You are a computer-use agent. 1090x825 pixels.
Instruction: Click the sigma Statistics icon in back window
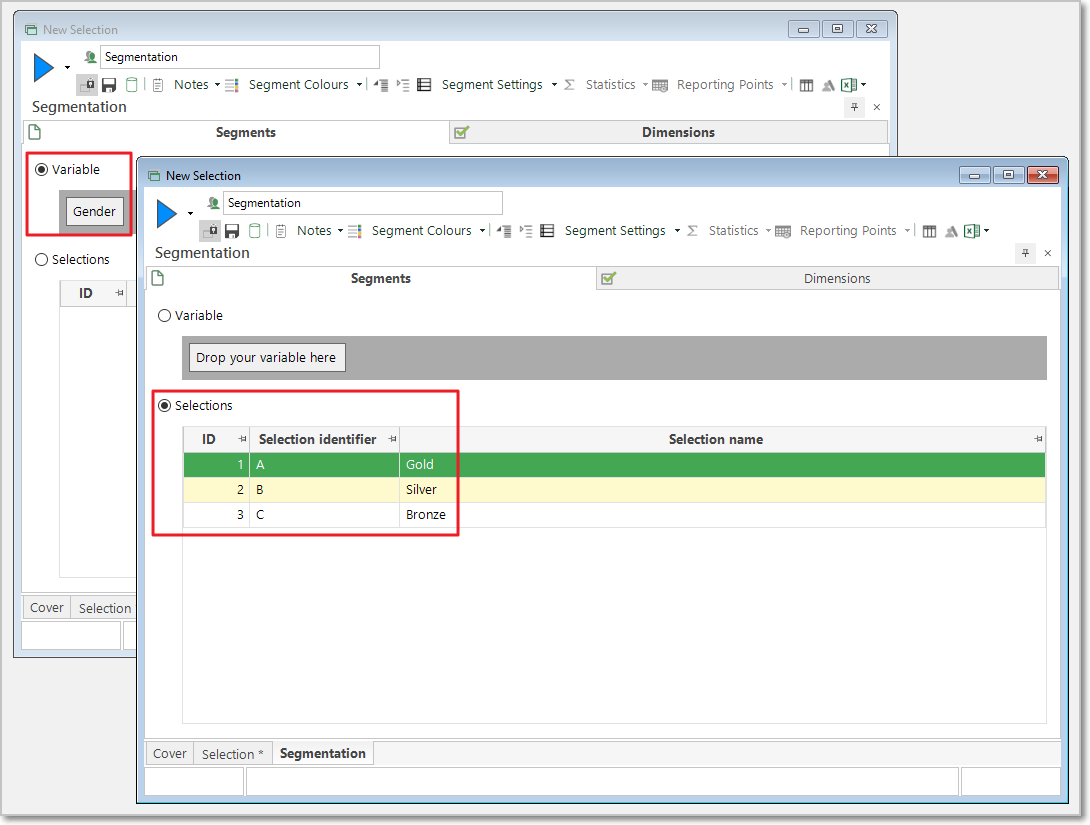569,85
